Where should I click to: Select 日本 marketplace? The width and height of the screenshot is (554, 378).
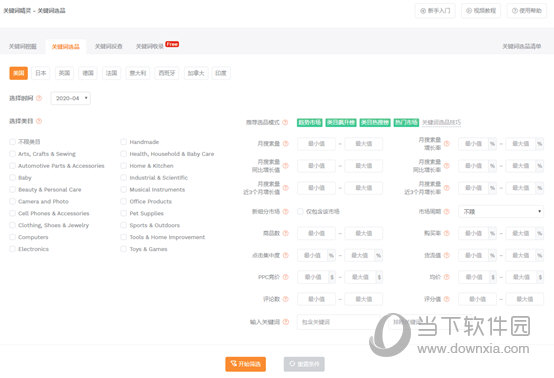[41, 73]
